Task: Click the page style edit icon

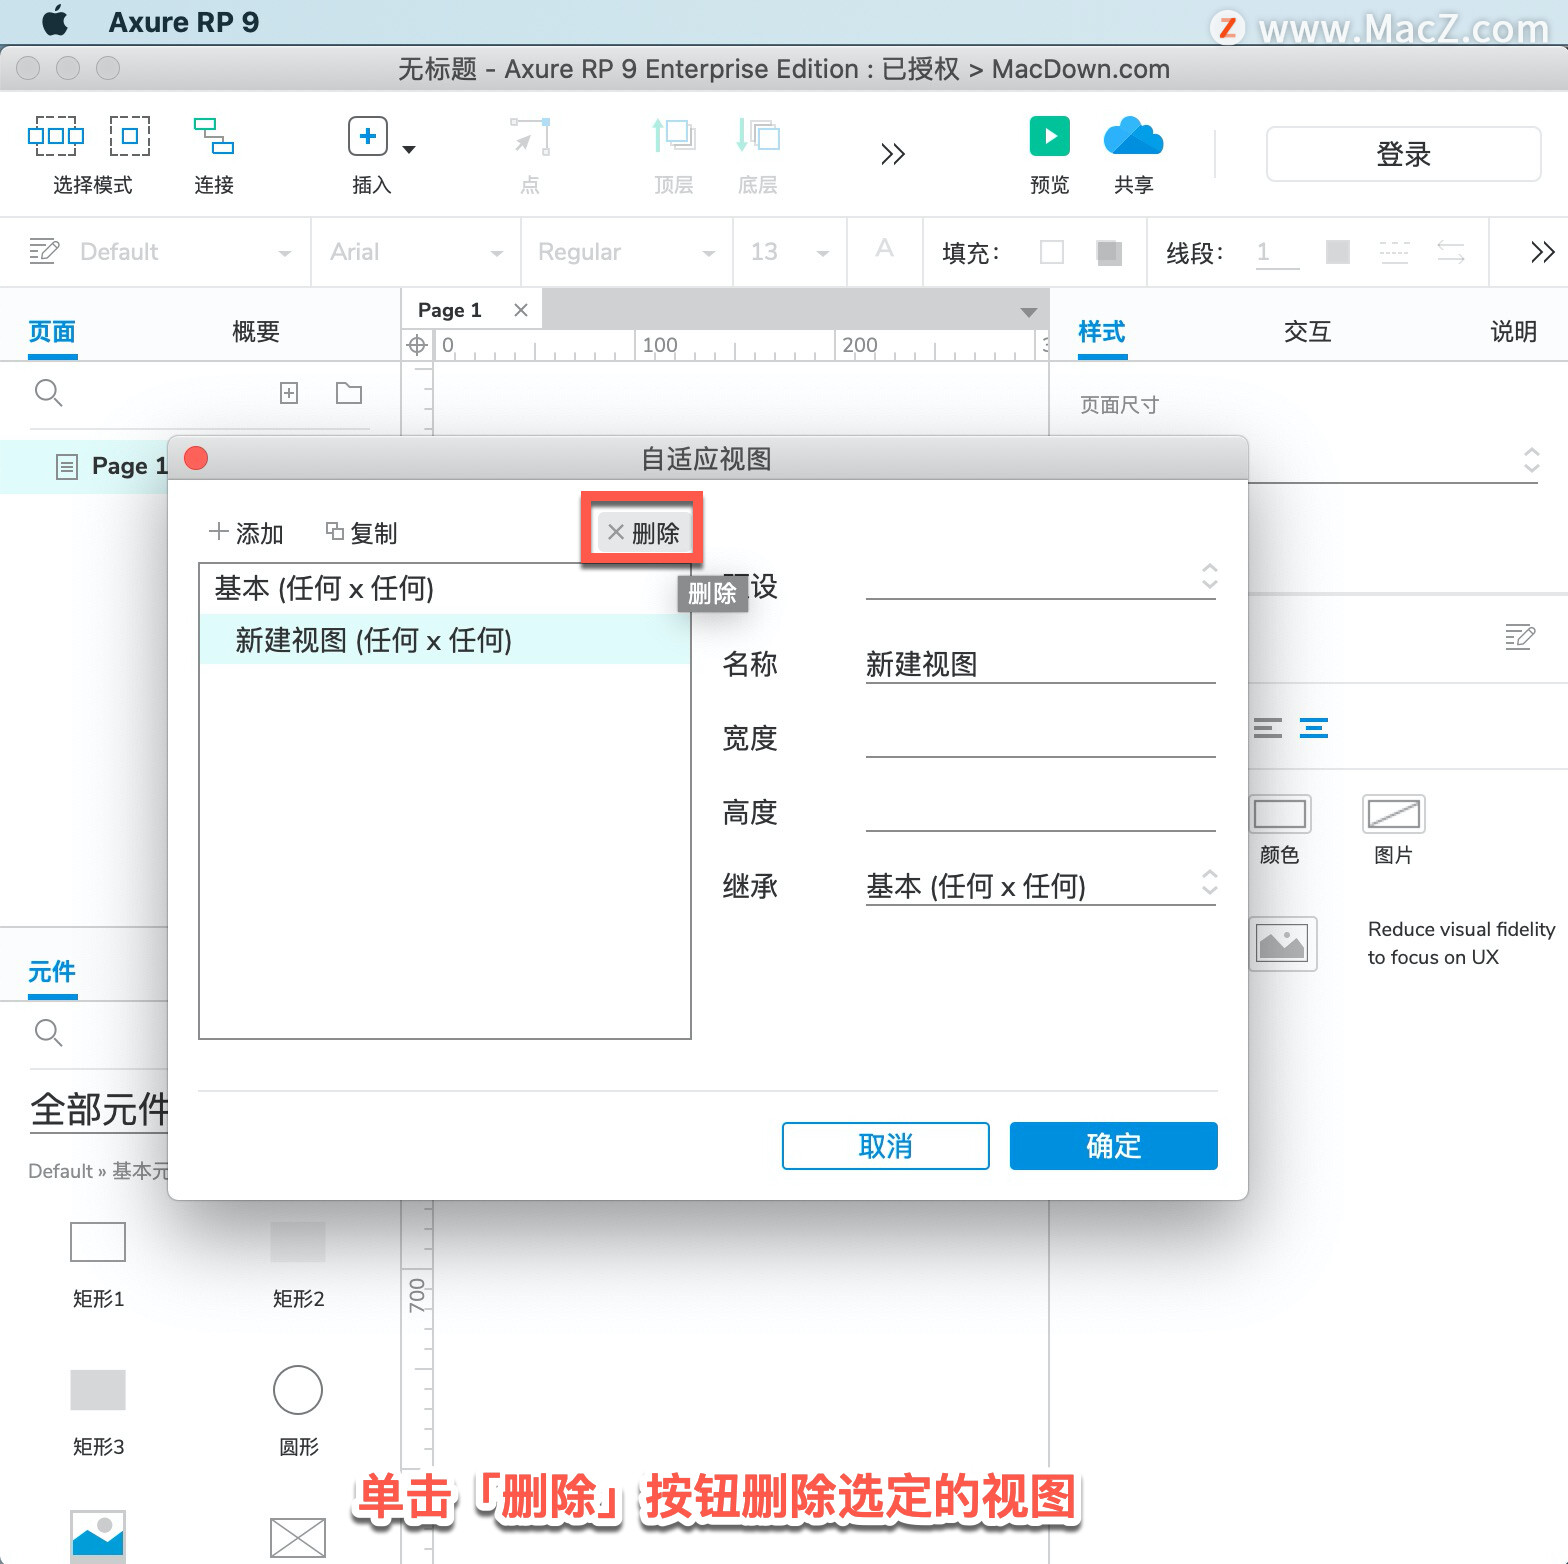Action: point(1520,636)
